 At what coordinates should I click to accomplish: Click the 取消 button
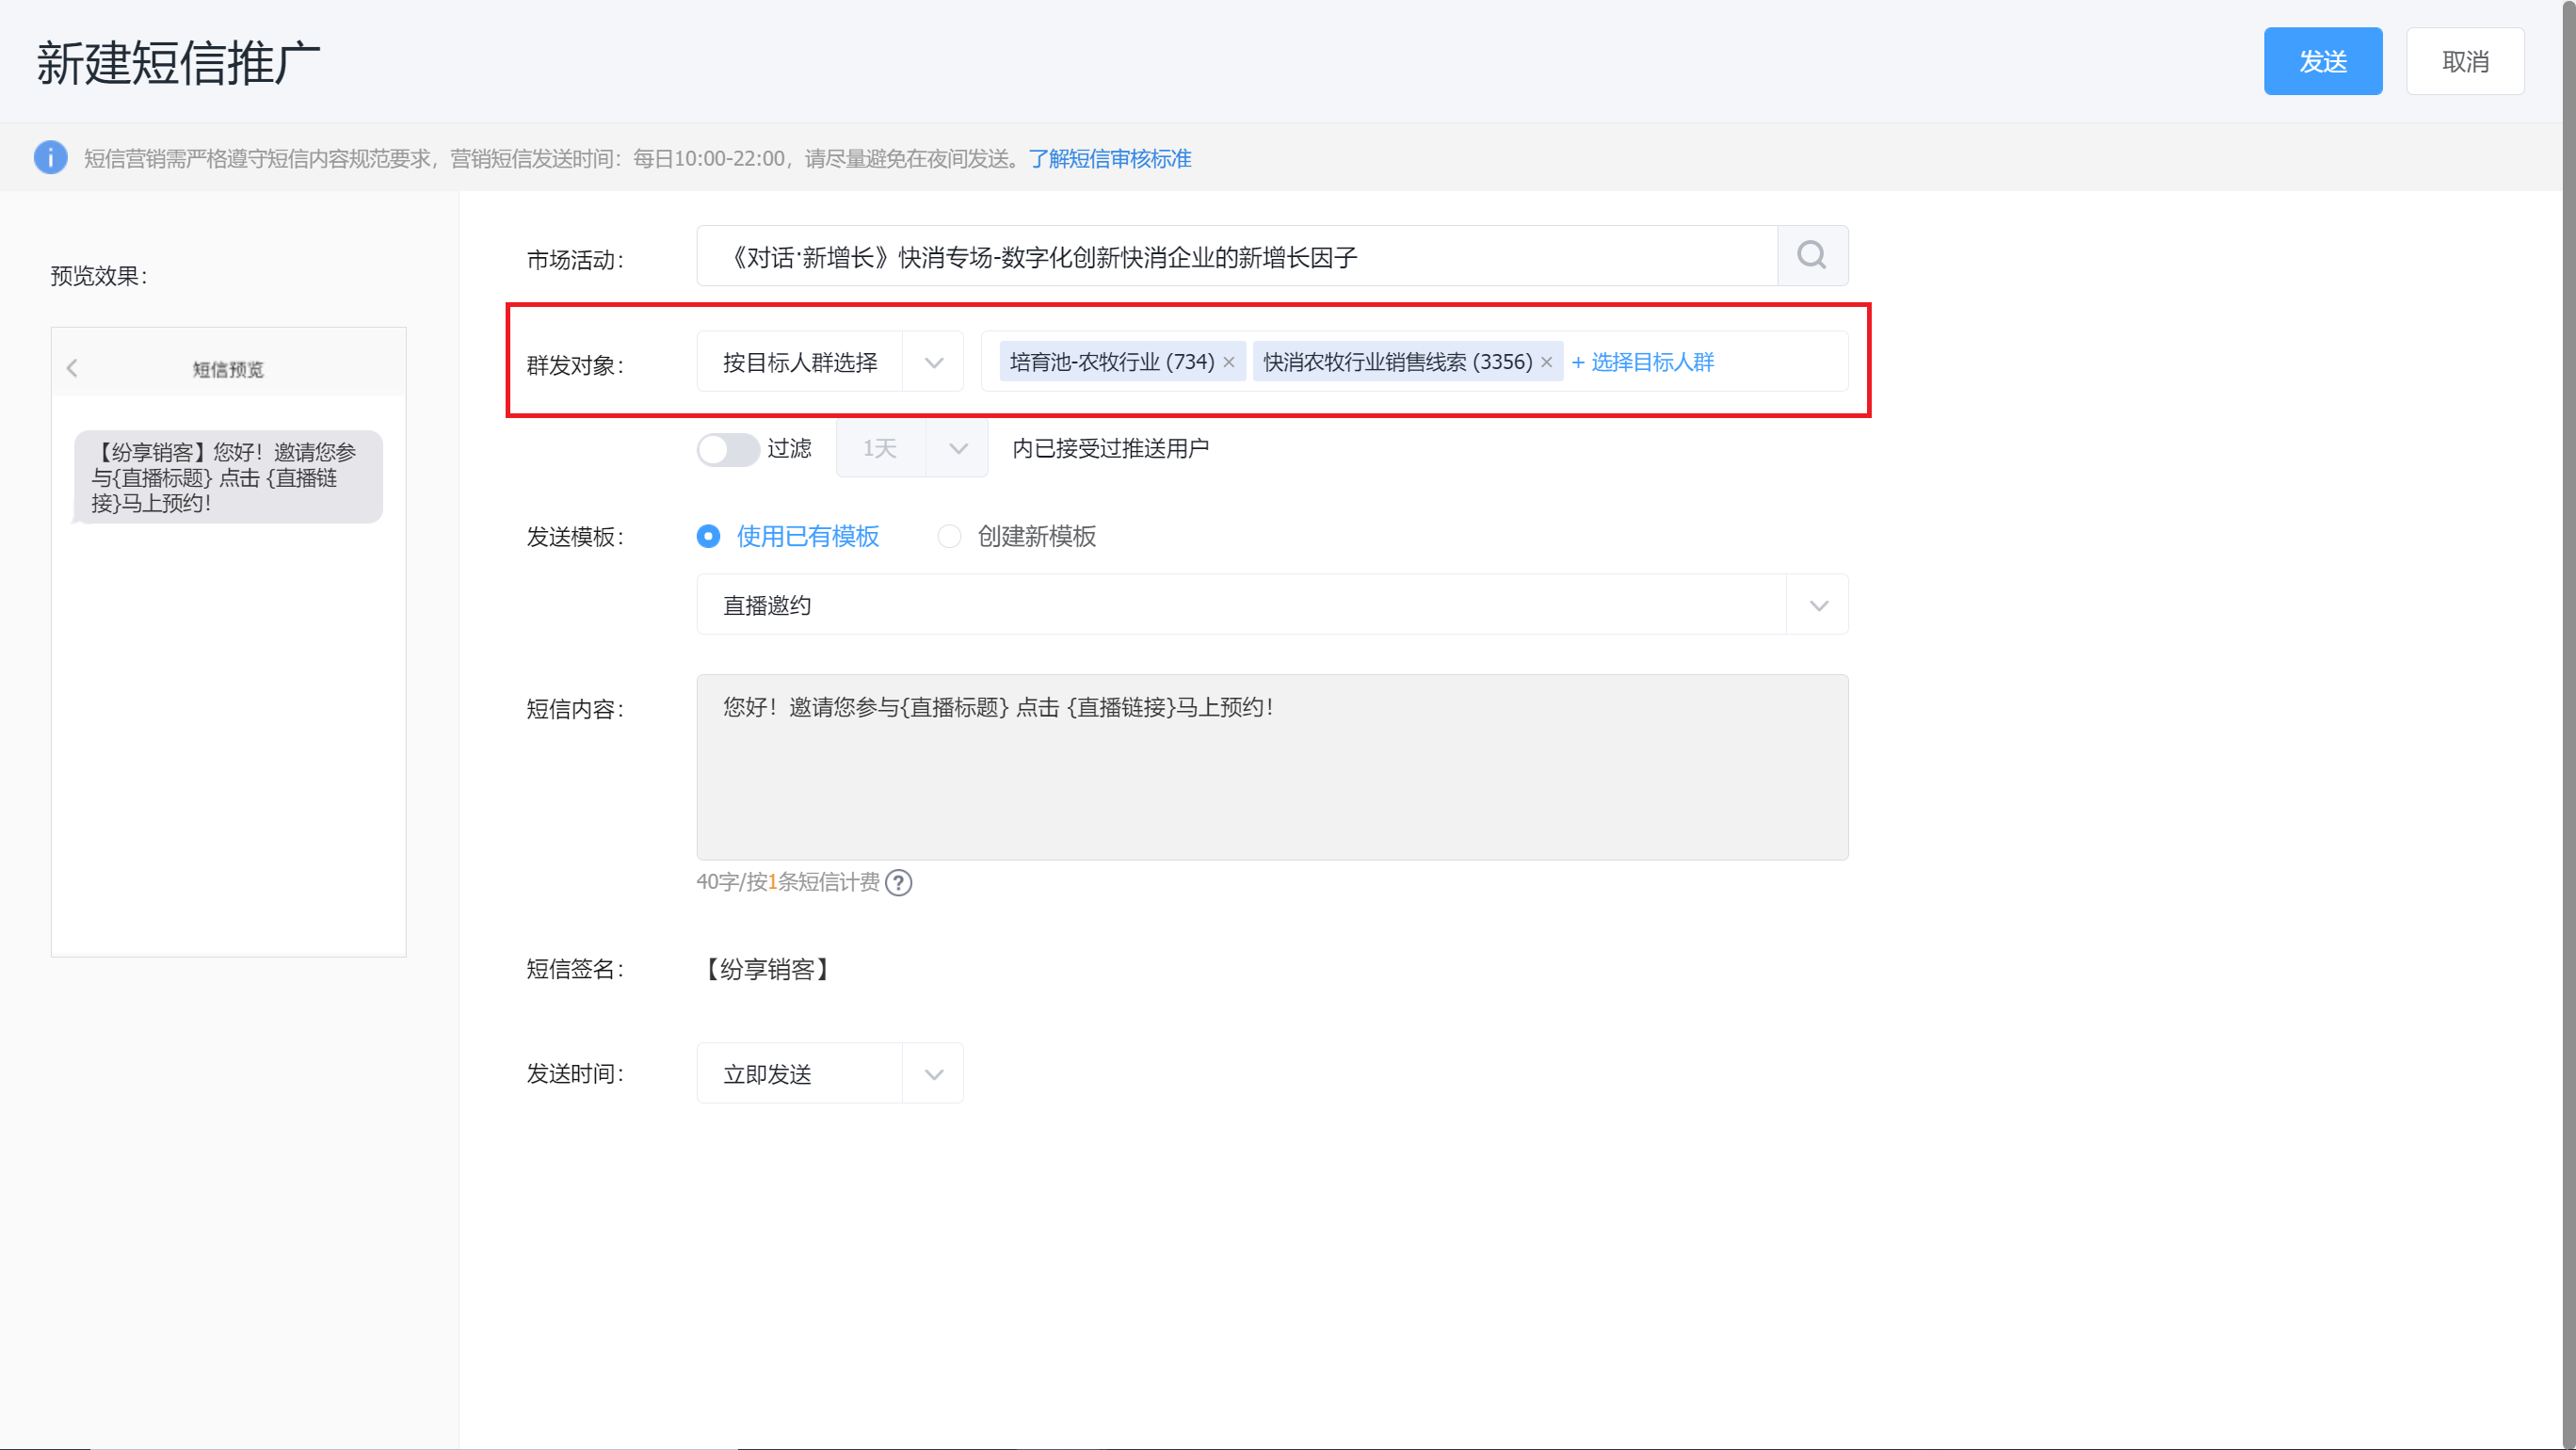pyautogui.click(x=2465, y=61)
